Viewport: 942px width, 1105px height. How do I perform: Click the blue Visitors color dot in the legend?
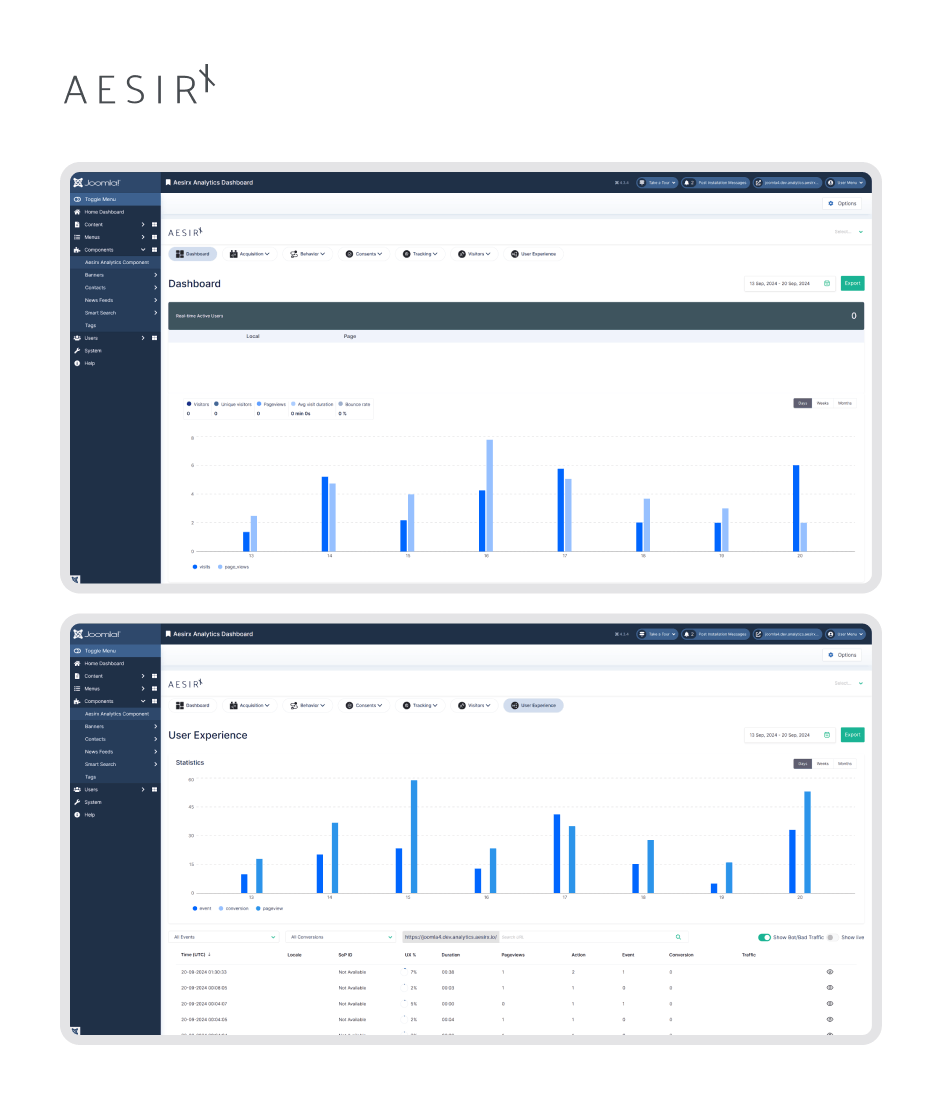[x=188, y=404]
